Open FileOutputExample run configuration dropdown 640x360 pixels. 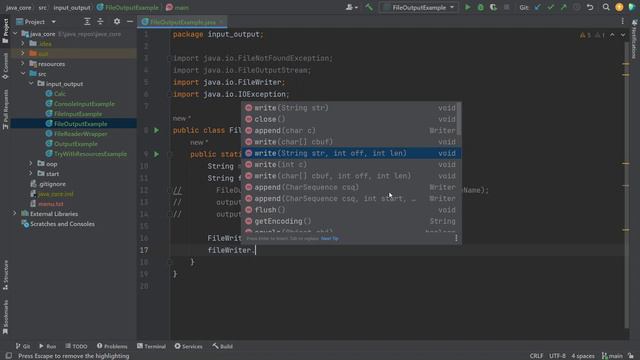[x=419, y=7]
